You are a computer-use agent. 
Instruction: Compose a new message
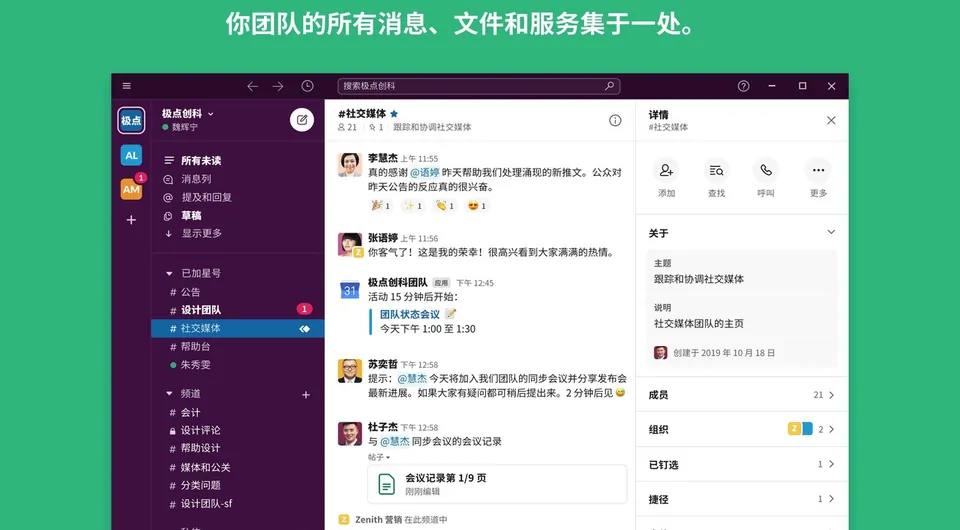point(302,120)
